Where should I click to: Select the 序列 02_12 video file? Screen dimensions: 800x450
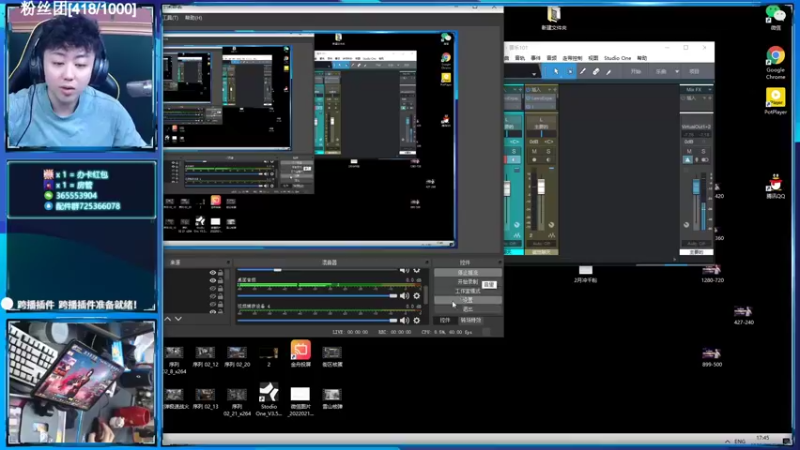pyautogui.click(x=206, y=357)
